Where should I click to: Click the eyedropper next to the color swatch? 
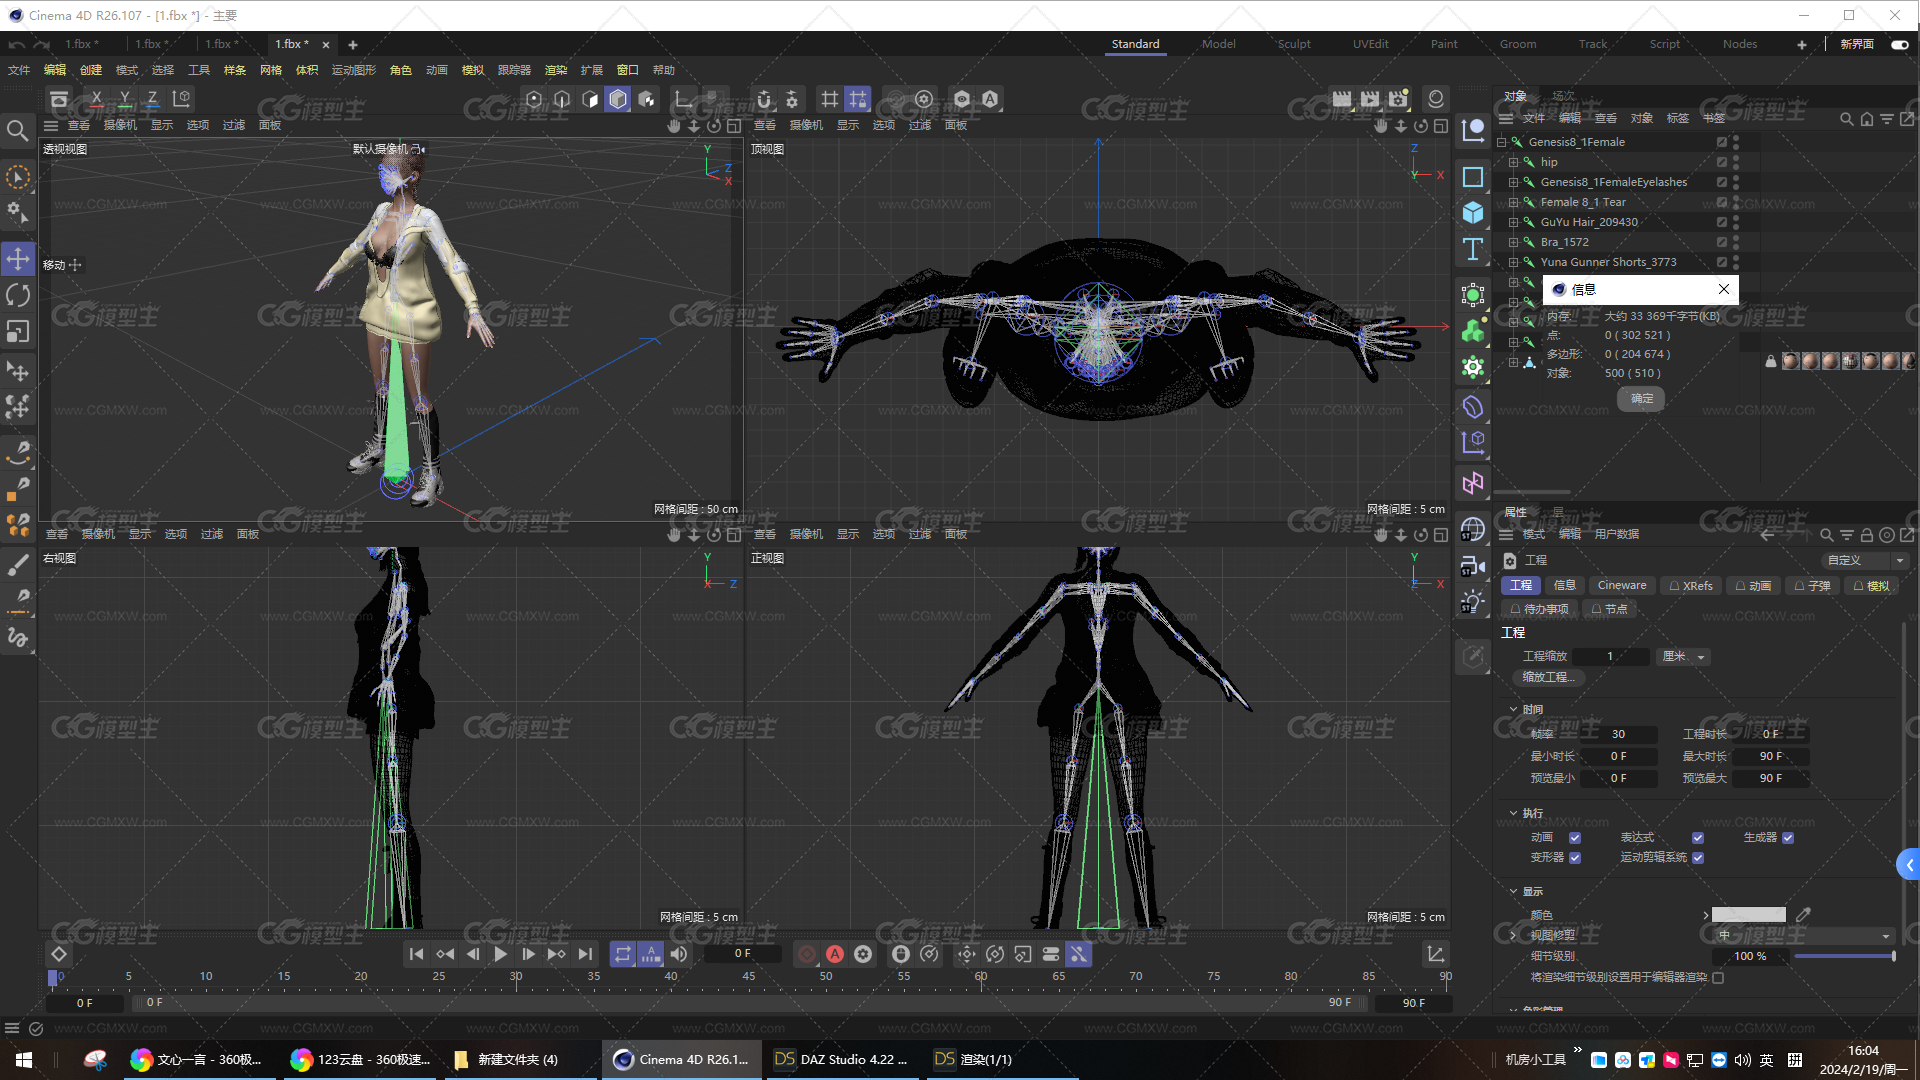click(1803, 914)
